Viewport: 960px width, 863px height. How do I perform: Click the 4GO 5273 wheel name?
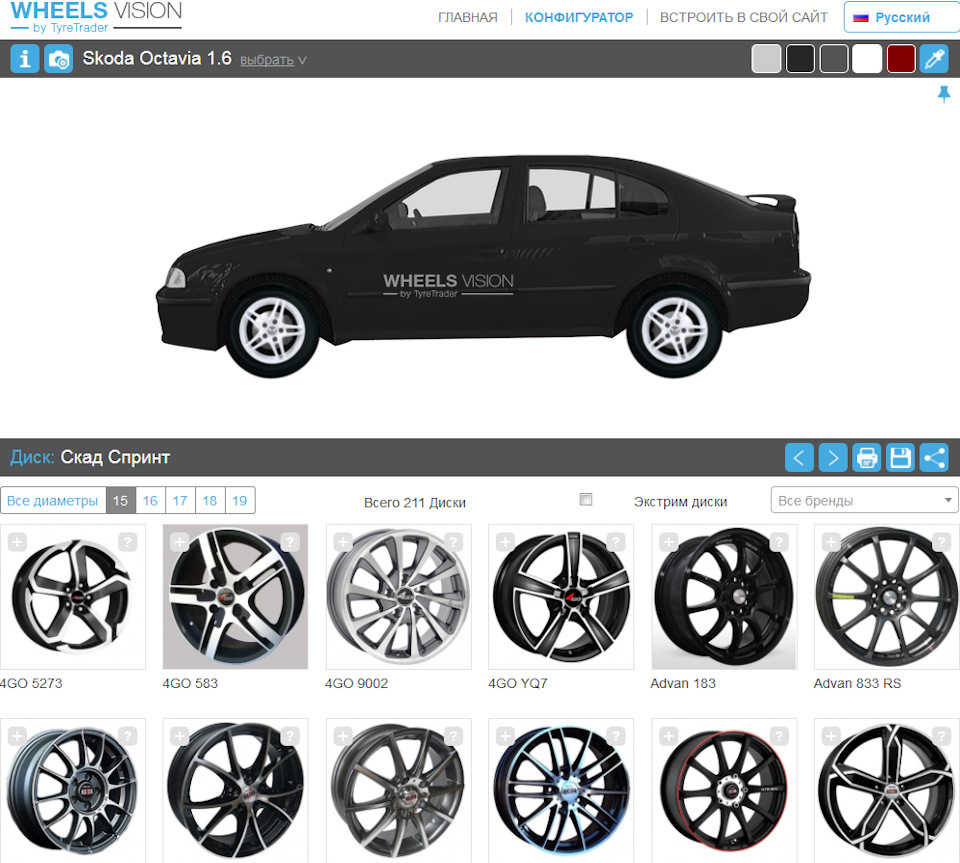tap(31, 684)
